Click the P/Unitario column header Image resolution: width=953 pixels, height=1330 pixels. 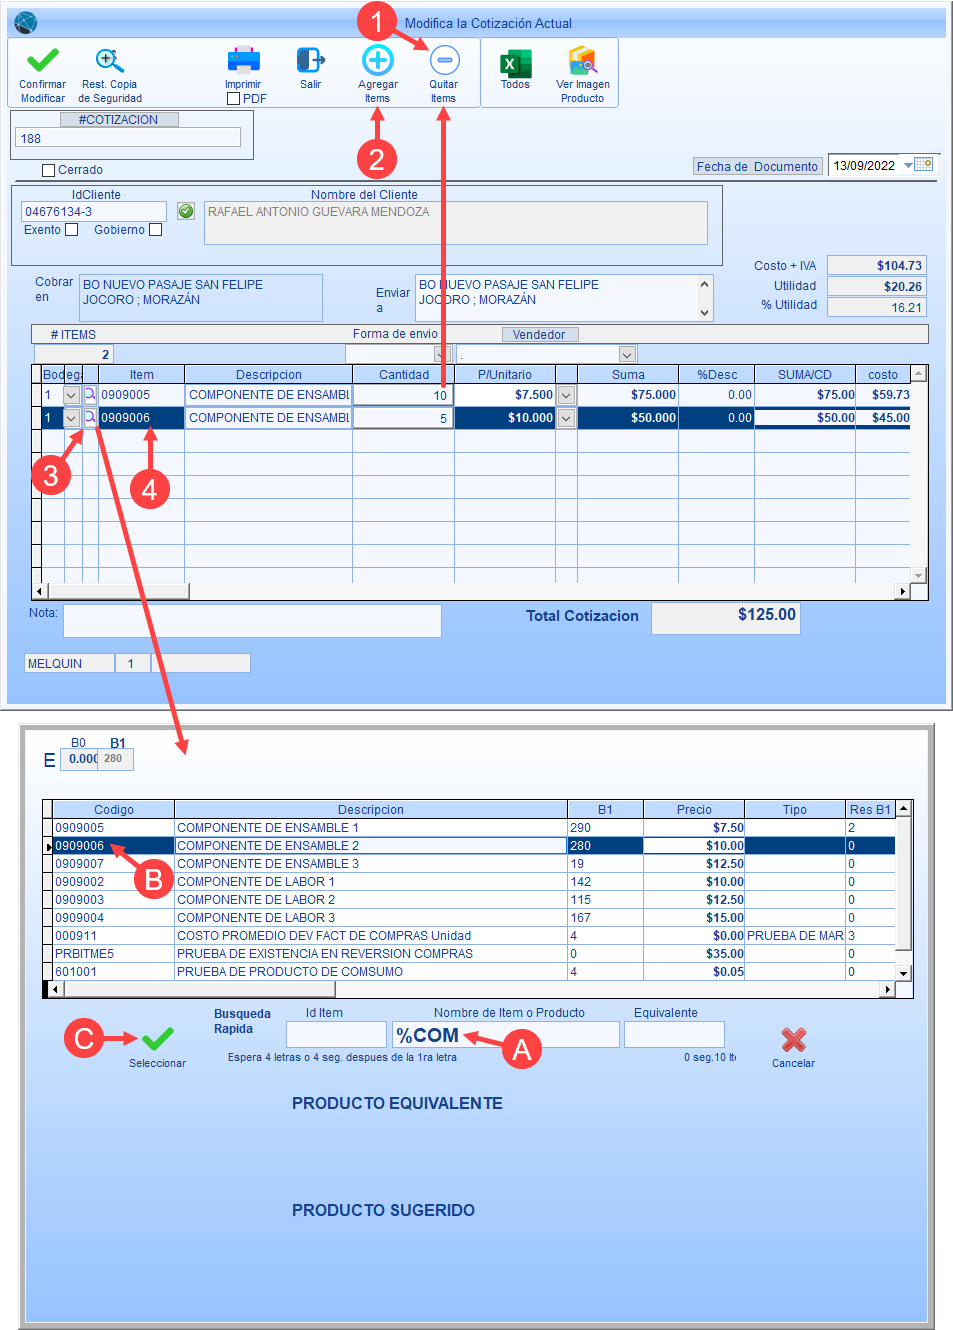pos(505,375)
